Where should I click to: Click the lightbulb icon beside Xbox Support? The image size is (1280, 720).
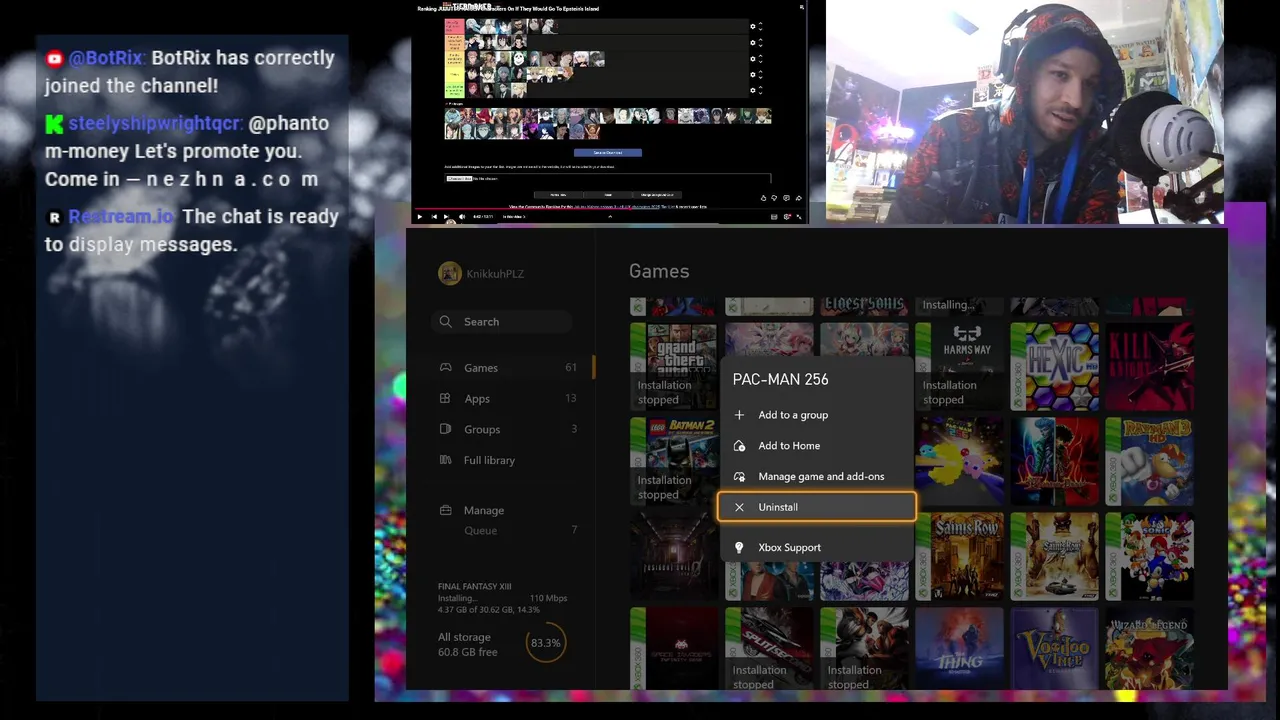coord(739,548)
